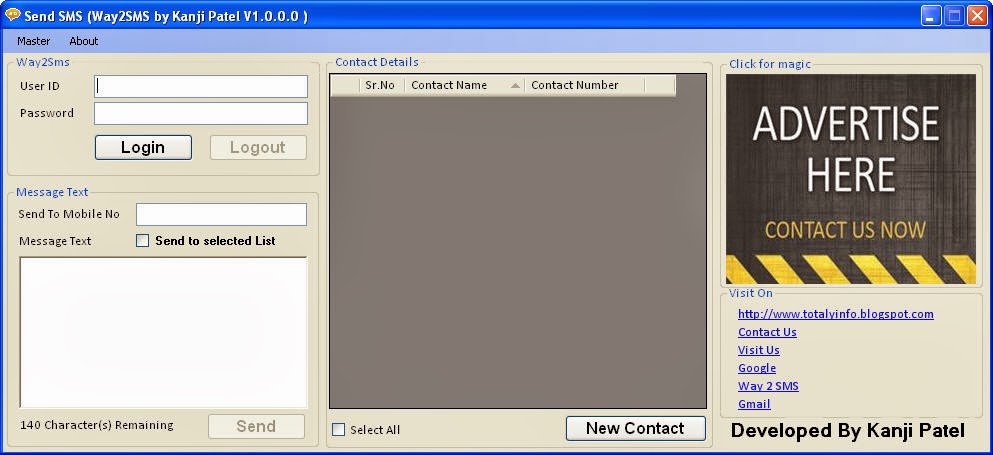Viewport: 993px width, 455px height.
Task: Open the totalyinfo.blogspot.com link
Action: [x=835, y=314]
